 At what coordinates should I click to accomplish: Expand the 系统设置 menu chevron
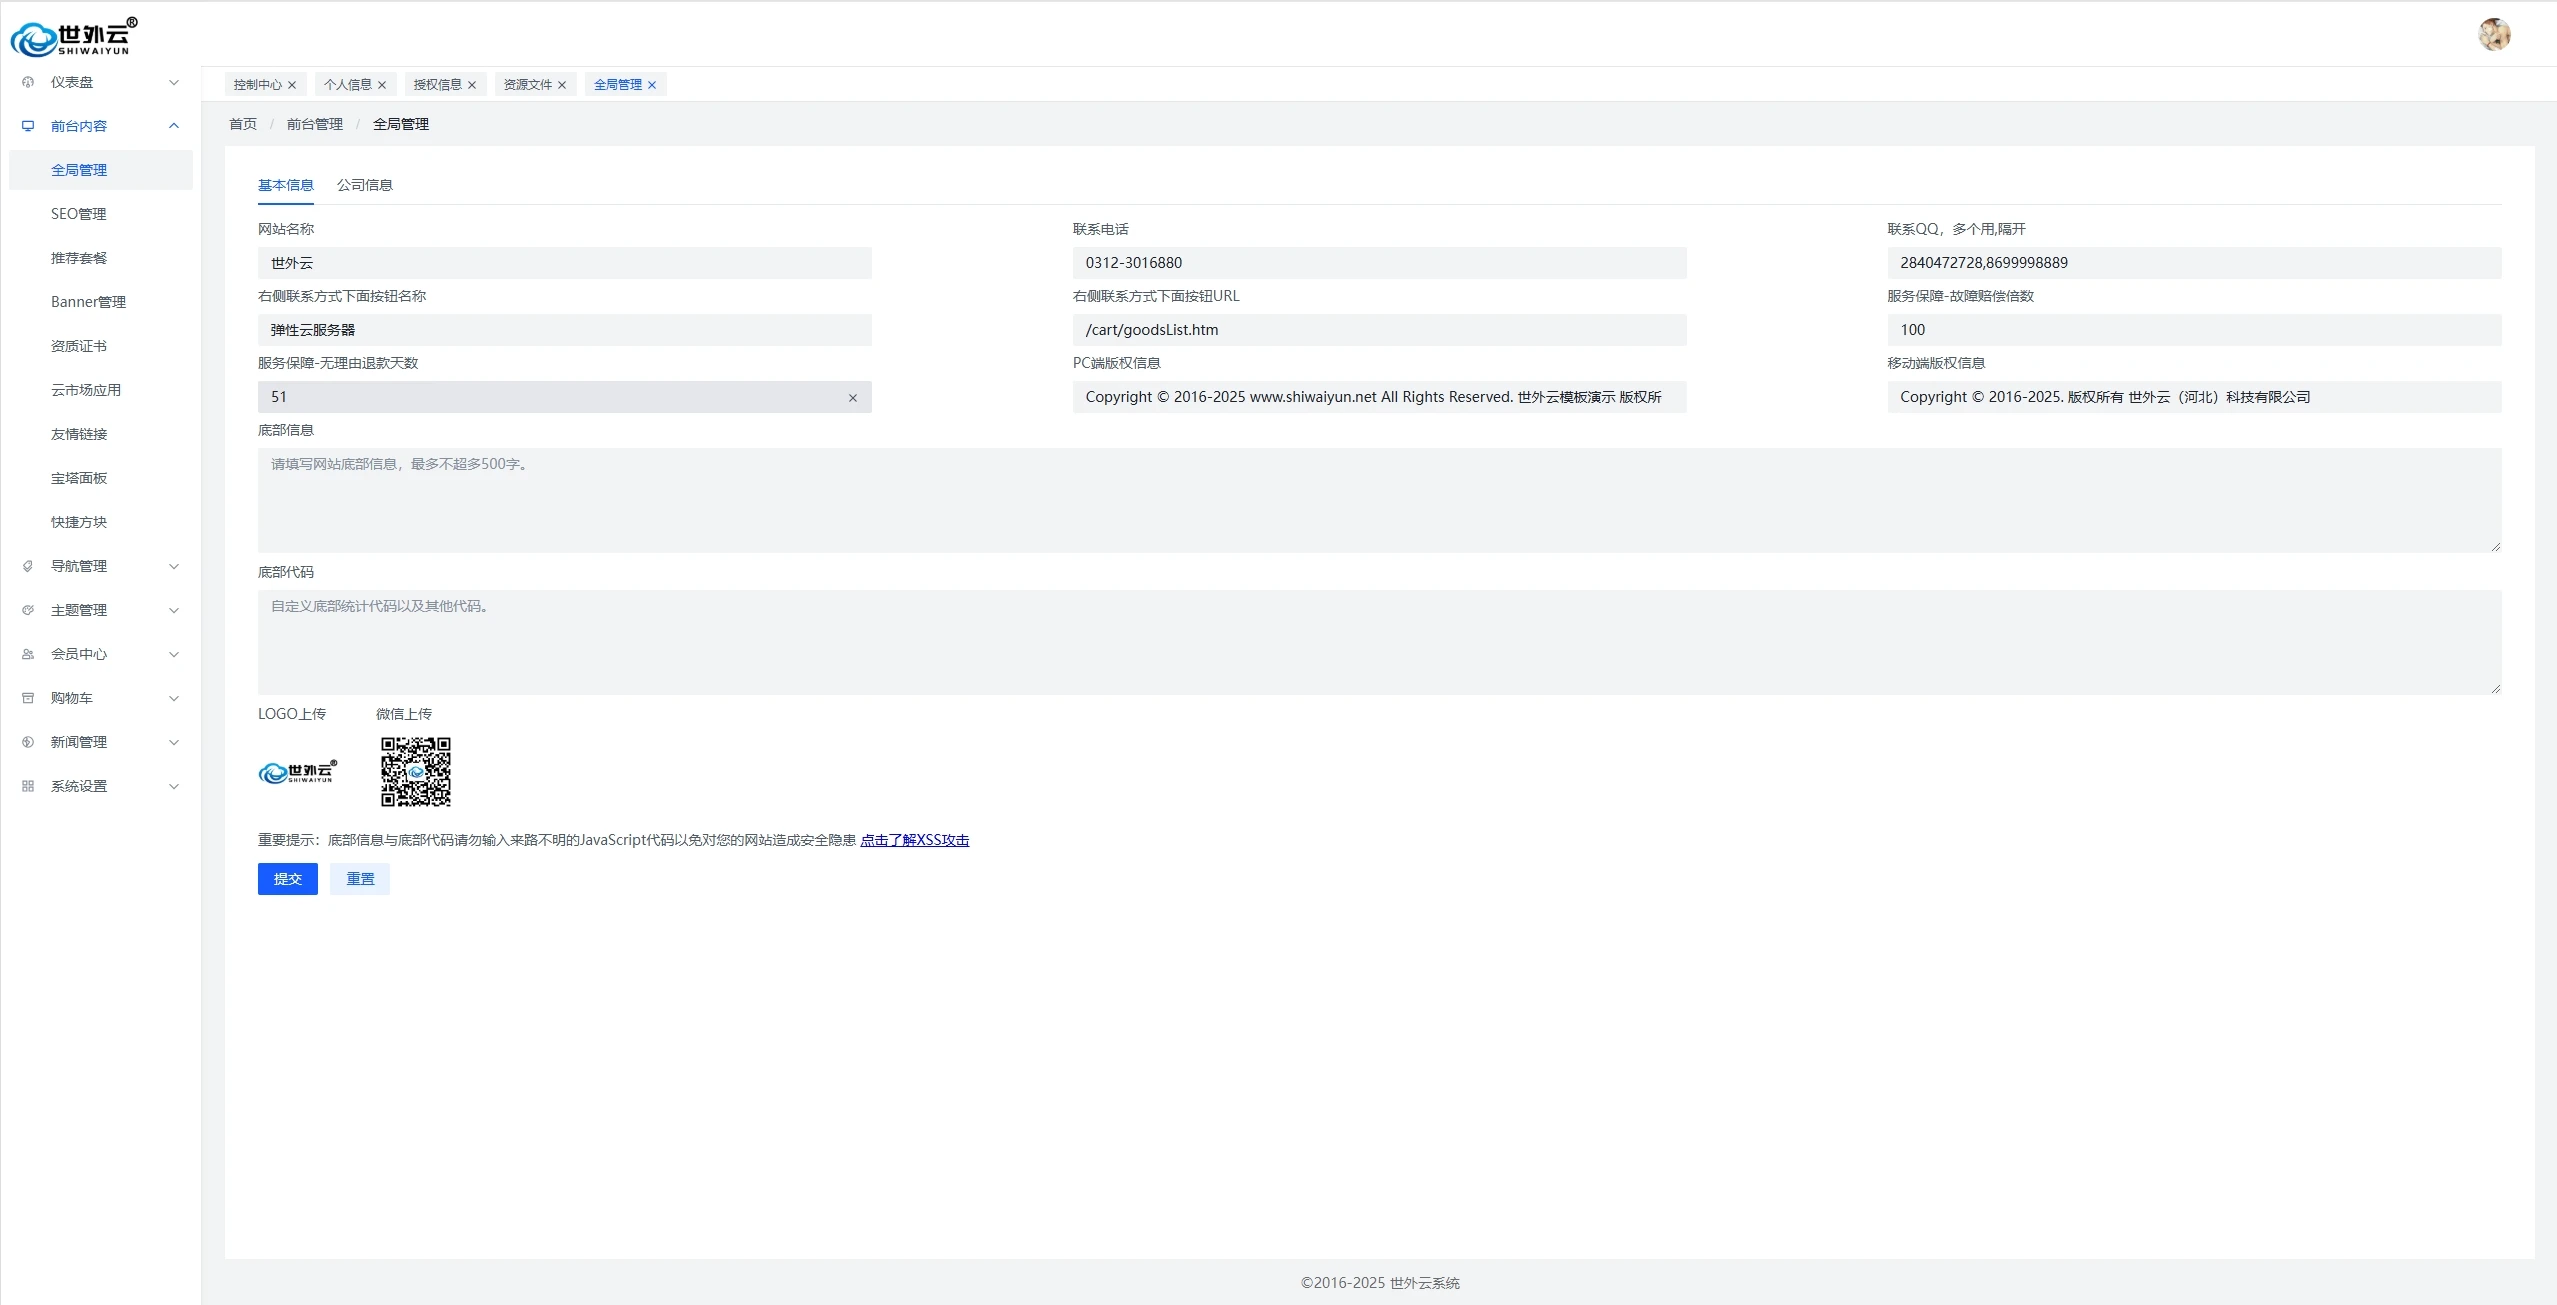click(x=174, y=786)
